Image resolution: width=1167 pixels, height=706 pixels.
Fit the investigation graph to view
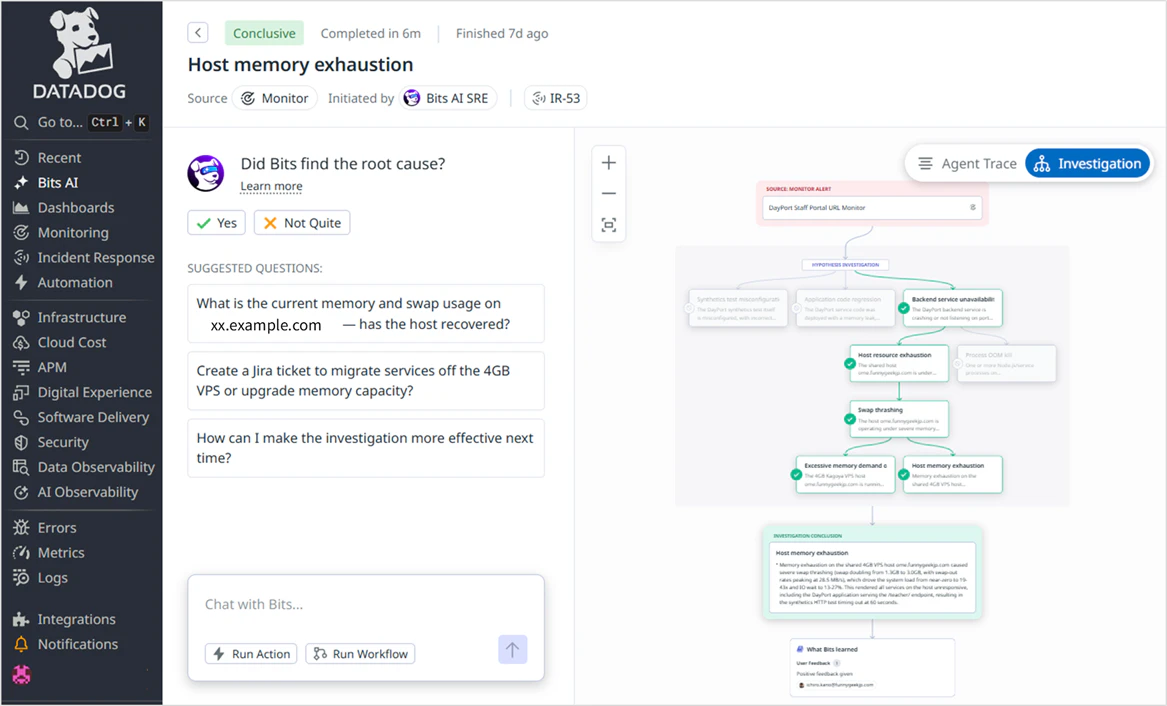609,225
